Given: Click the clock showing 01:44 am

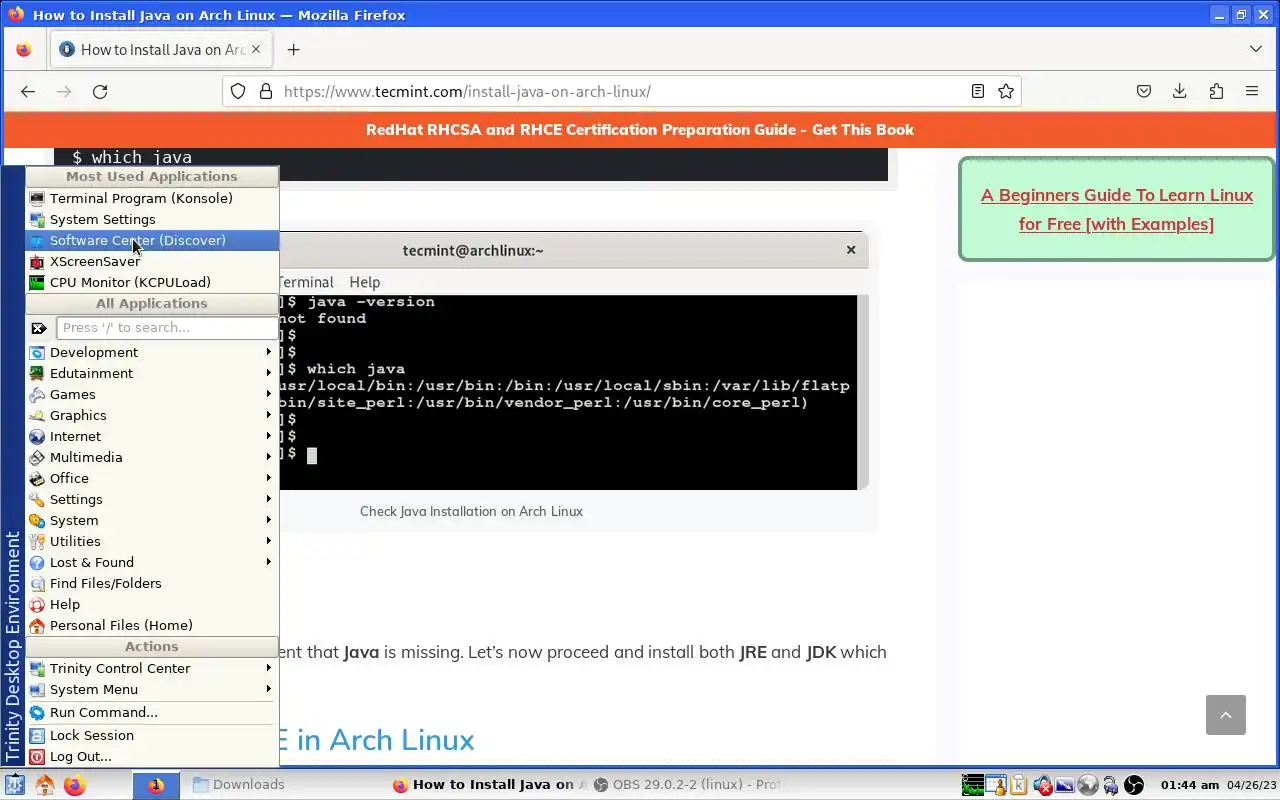Looking at the screenshot, I should pyautogui.click(x=1190, y=785).
